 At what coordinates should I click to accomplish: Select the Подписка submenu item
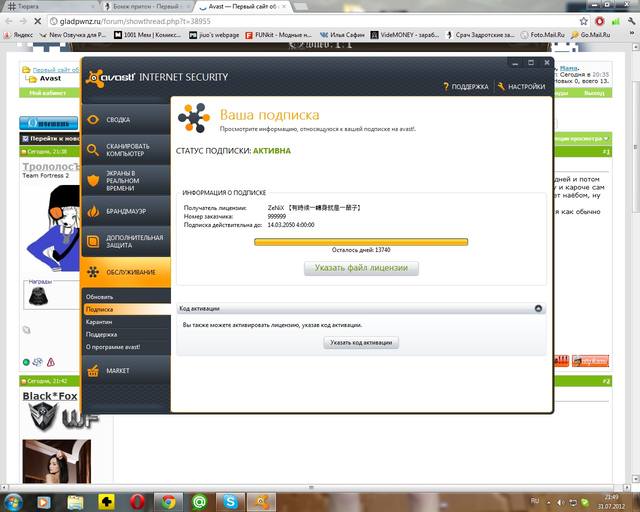[127, 309]
